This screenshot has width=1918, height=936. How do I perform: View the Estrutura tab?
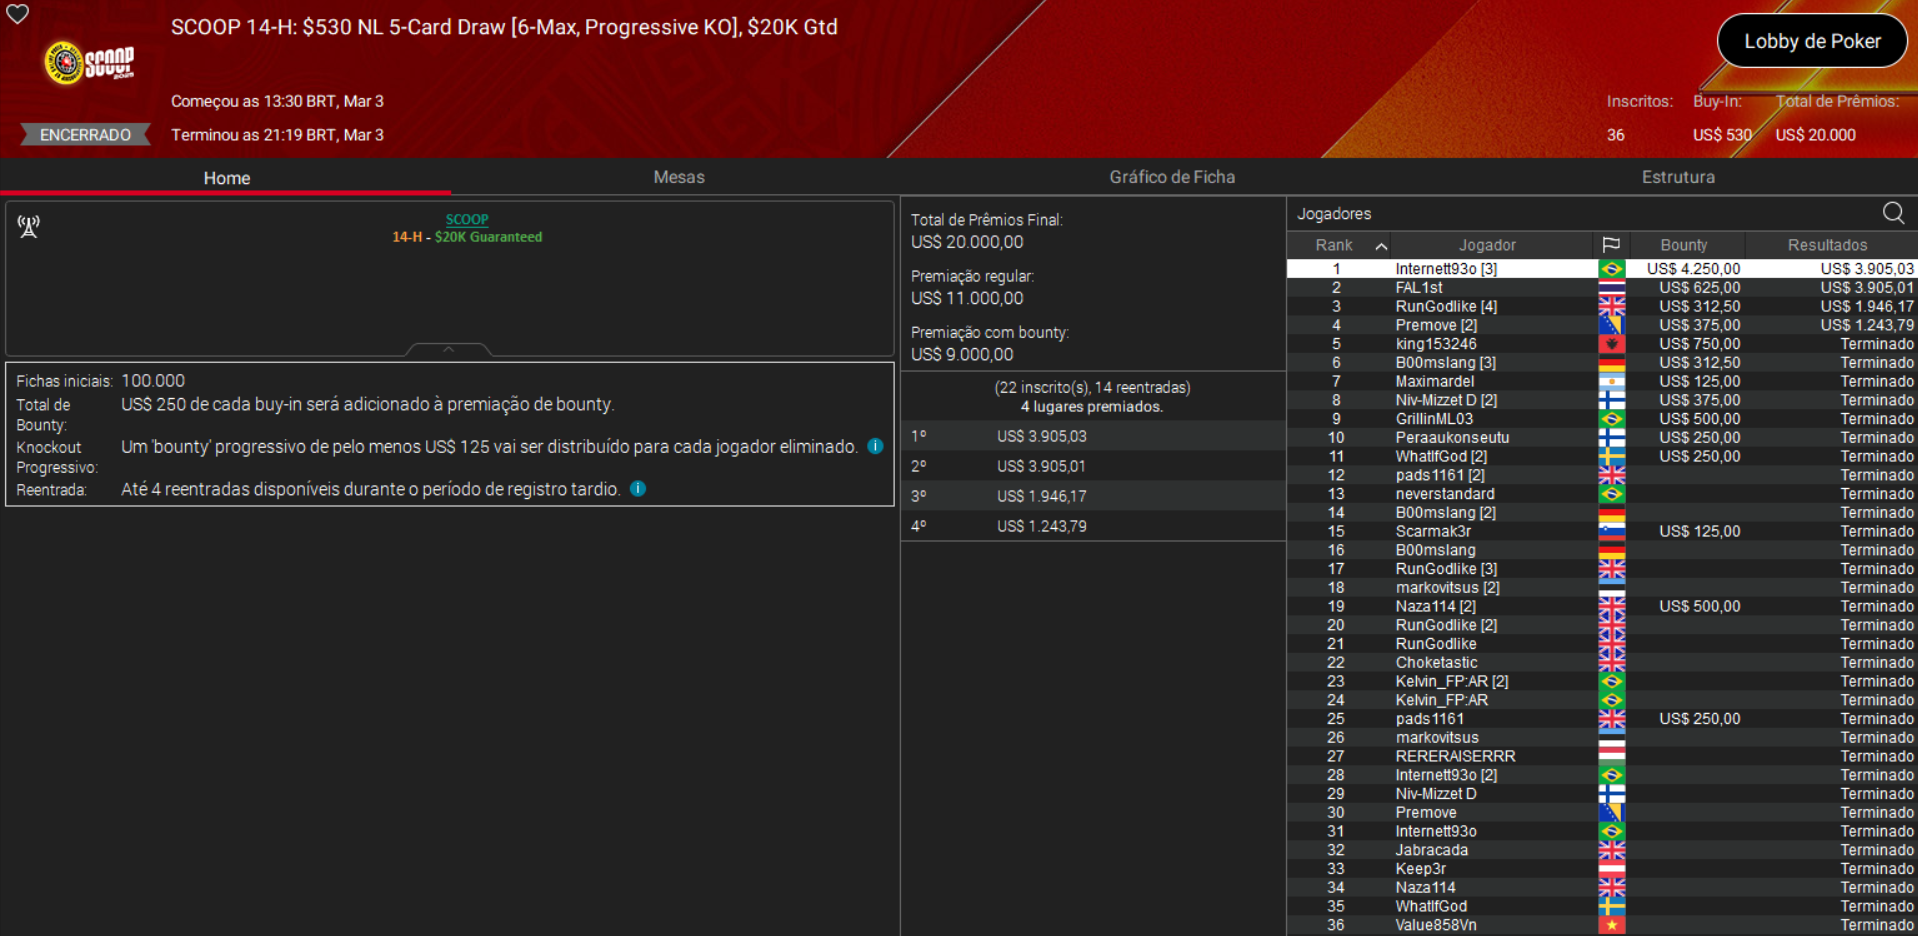(1678, 177)
